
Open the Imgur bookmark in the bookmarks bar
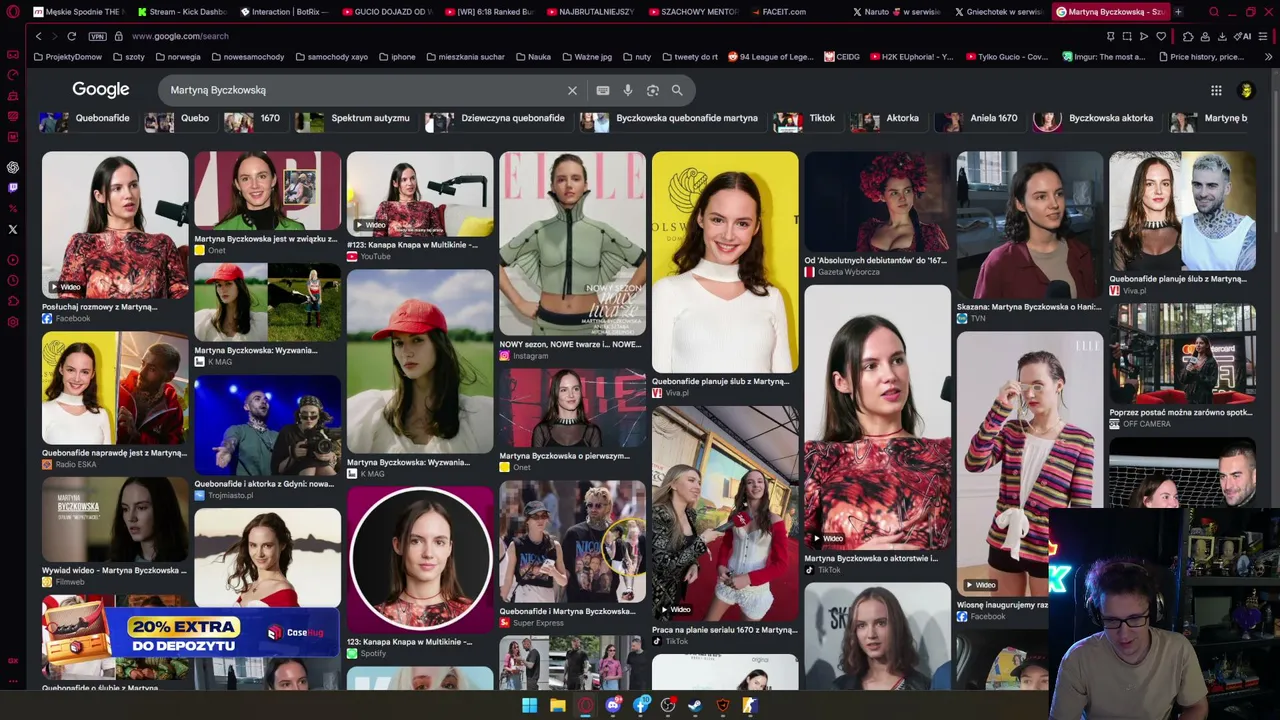tap(1104, 57)
